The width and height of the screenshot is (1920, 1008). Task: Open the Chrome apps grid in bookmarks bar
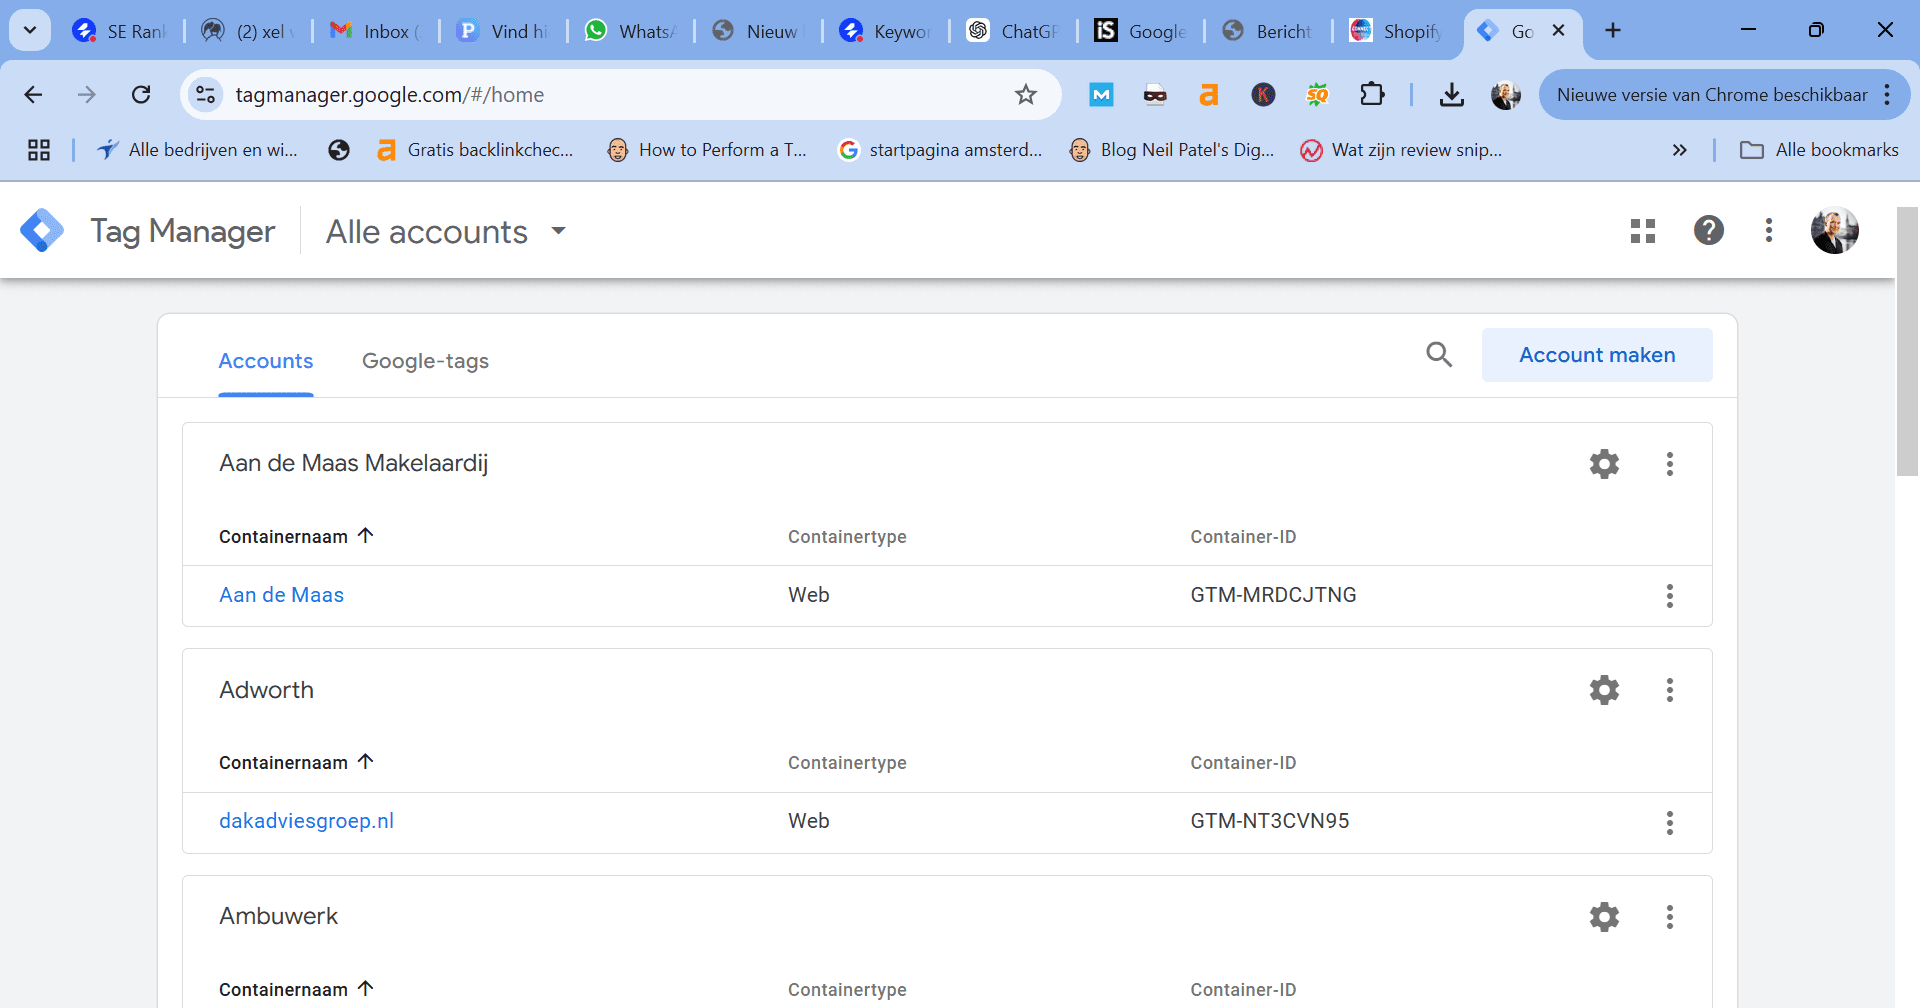point(39,150)
